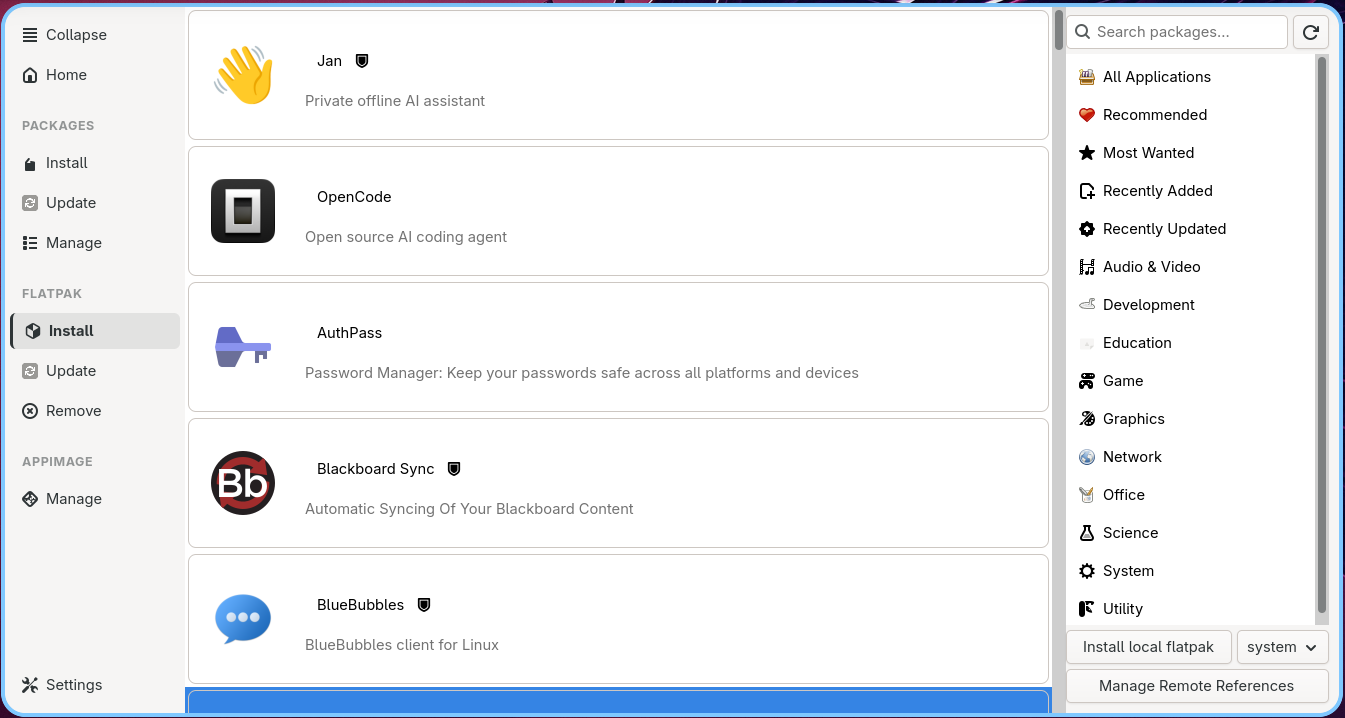Open Flatpak Update page
Image resolution: width=1345 pixels, height=718 pixels.
pos(95,371)
